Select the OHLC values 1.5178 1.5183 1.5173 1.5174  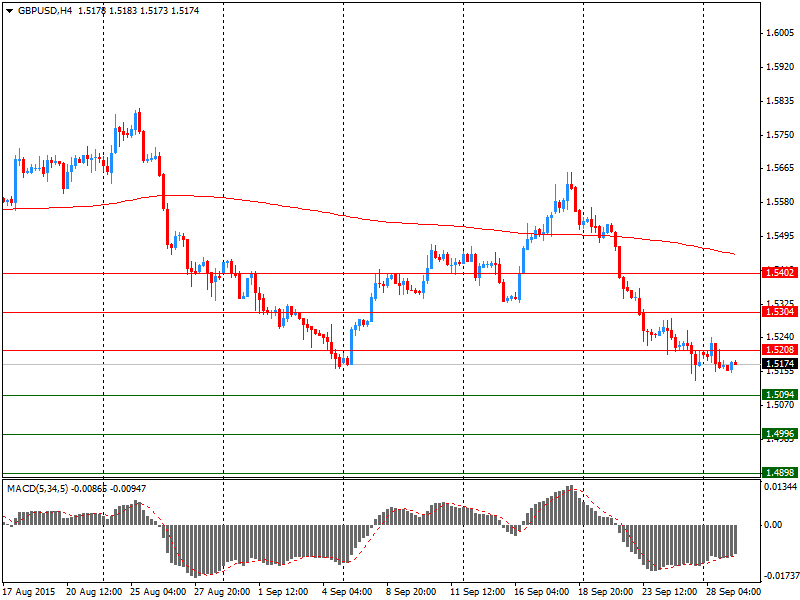click(x=139, y=11)
